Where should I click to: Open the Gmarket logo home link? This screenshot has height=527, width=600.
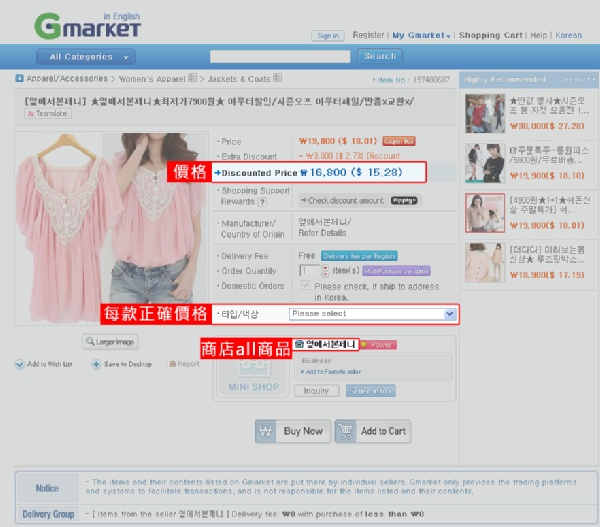[88, 26]
